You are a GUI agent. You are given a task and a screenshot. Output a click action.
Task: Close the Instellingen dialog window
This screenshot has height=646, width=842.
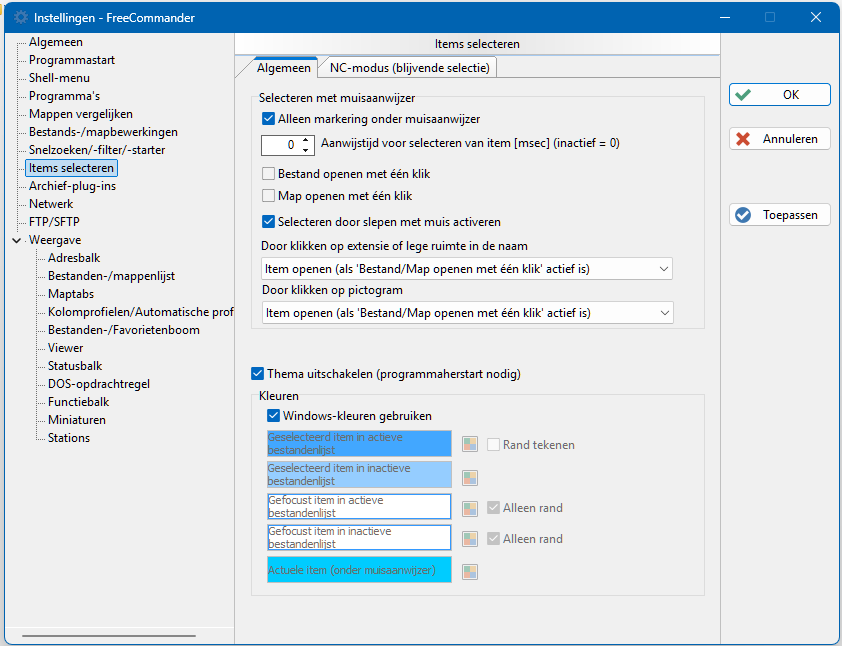pos(816,17)
